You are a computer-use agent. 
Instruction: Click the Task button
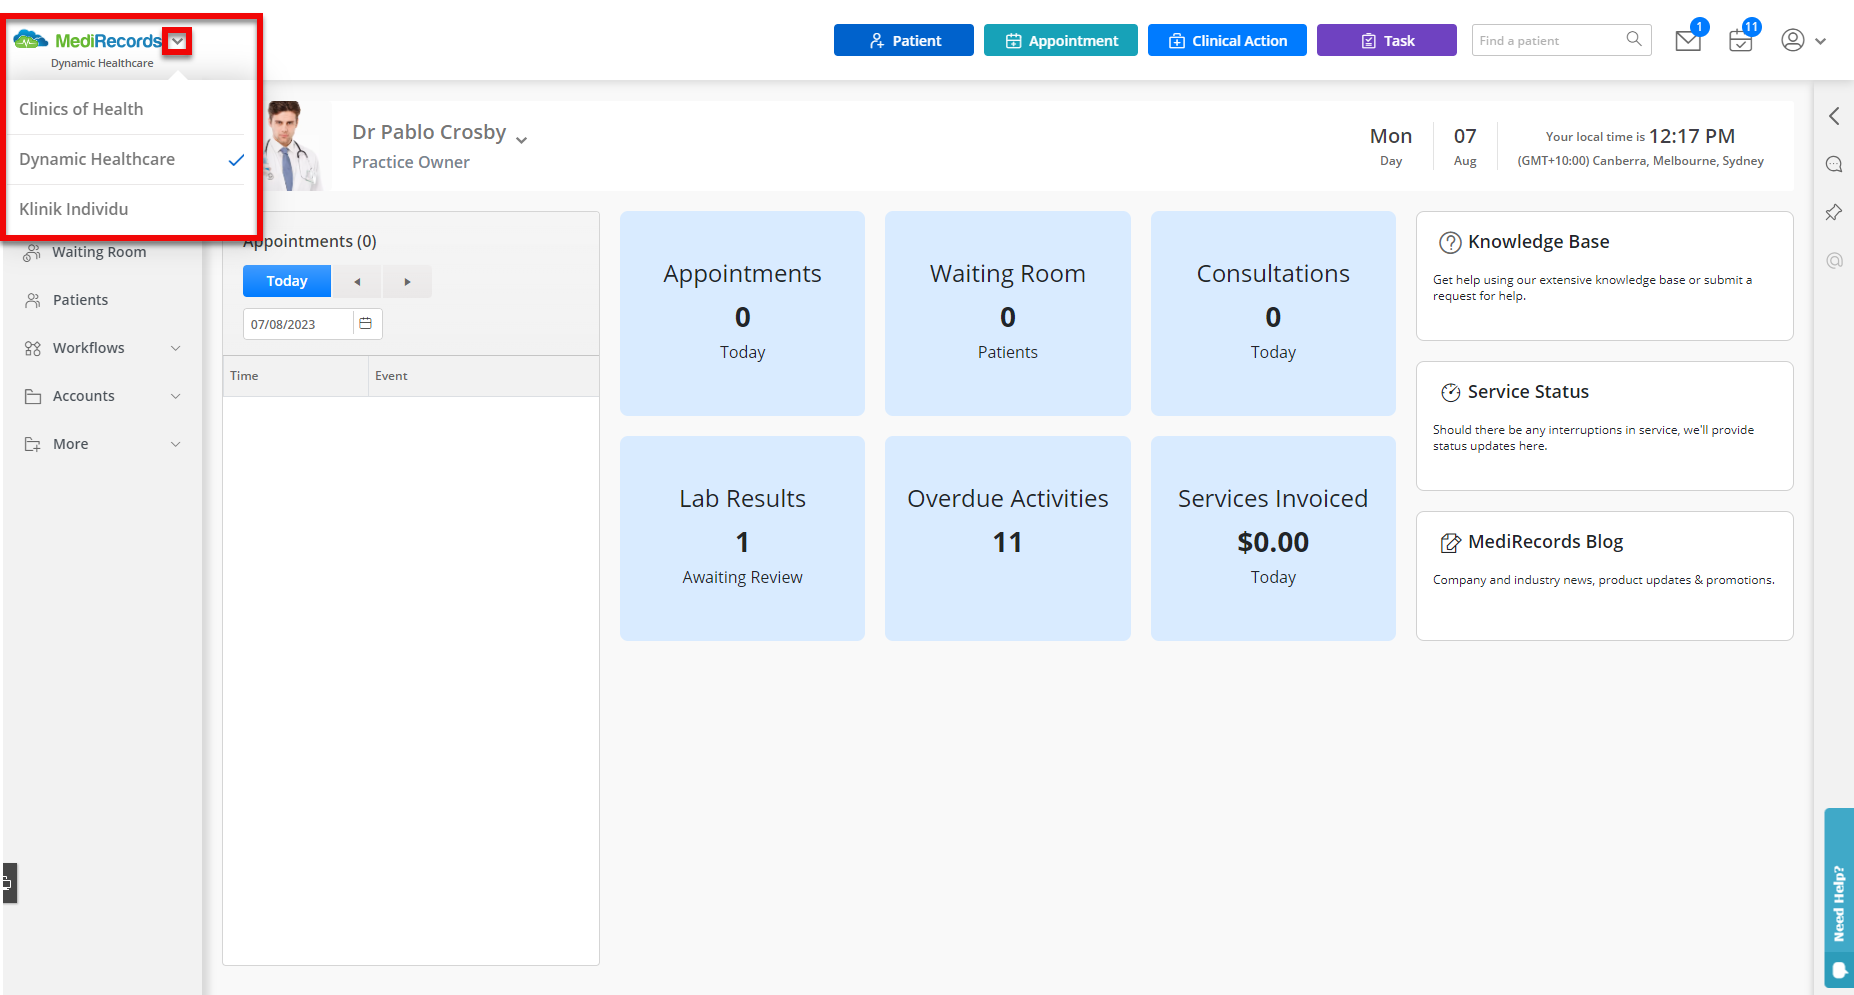[x=1387, y=40]
